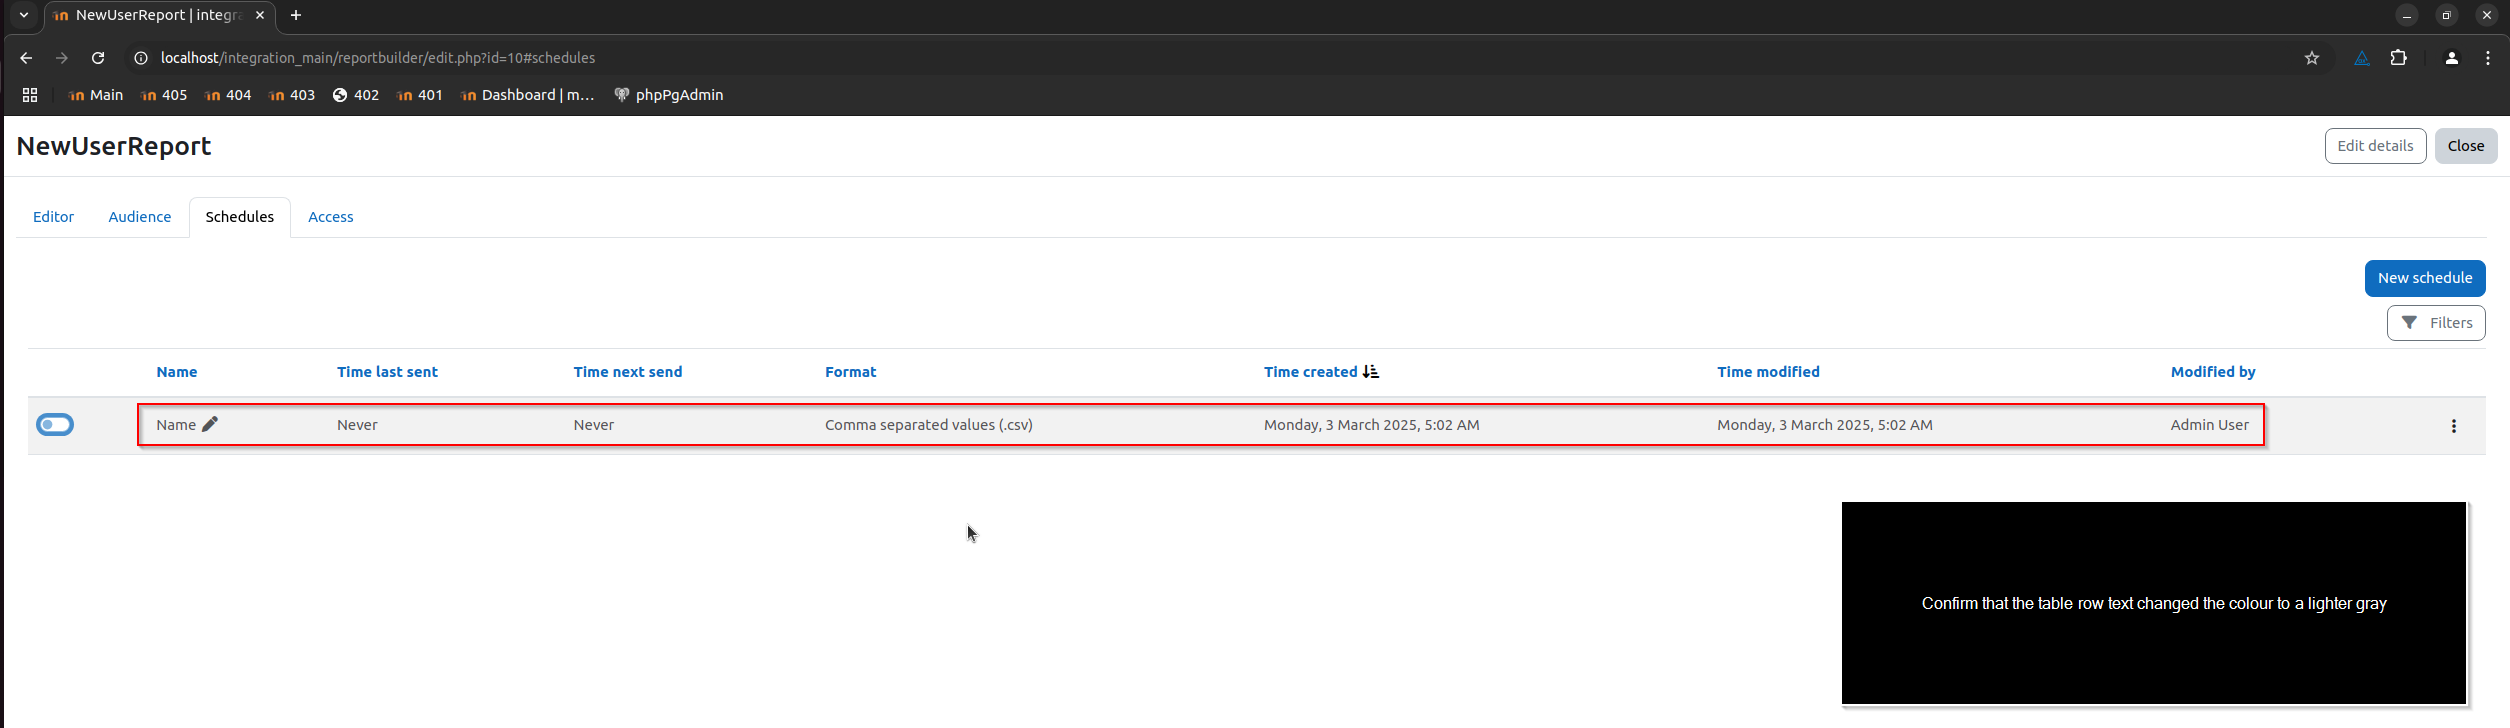This screenshot has height=728, width=2510.
Task: Sort by Time created column
Action: pyautogui.click(x=1310, y=372)
